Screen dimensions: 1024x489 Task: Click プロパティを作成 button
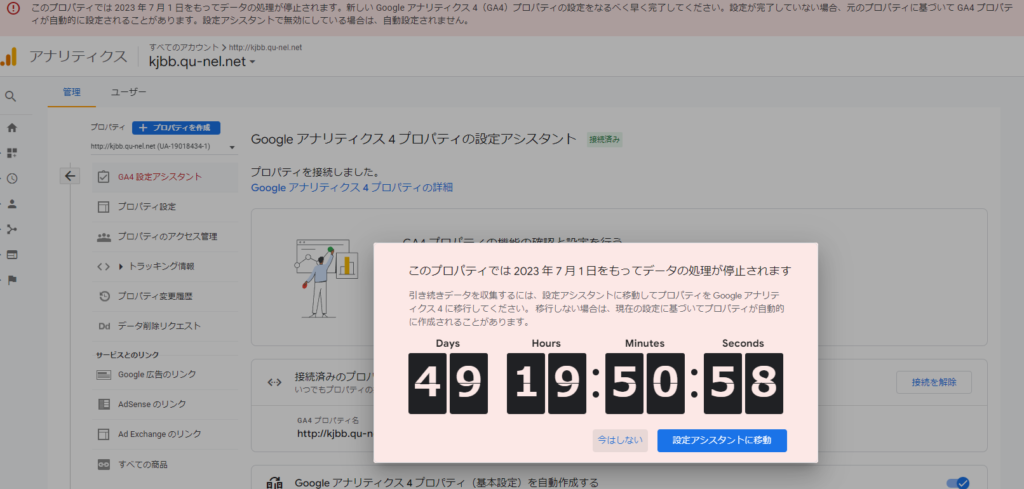click(176, 128)
